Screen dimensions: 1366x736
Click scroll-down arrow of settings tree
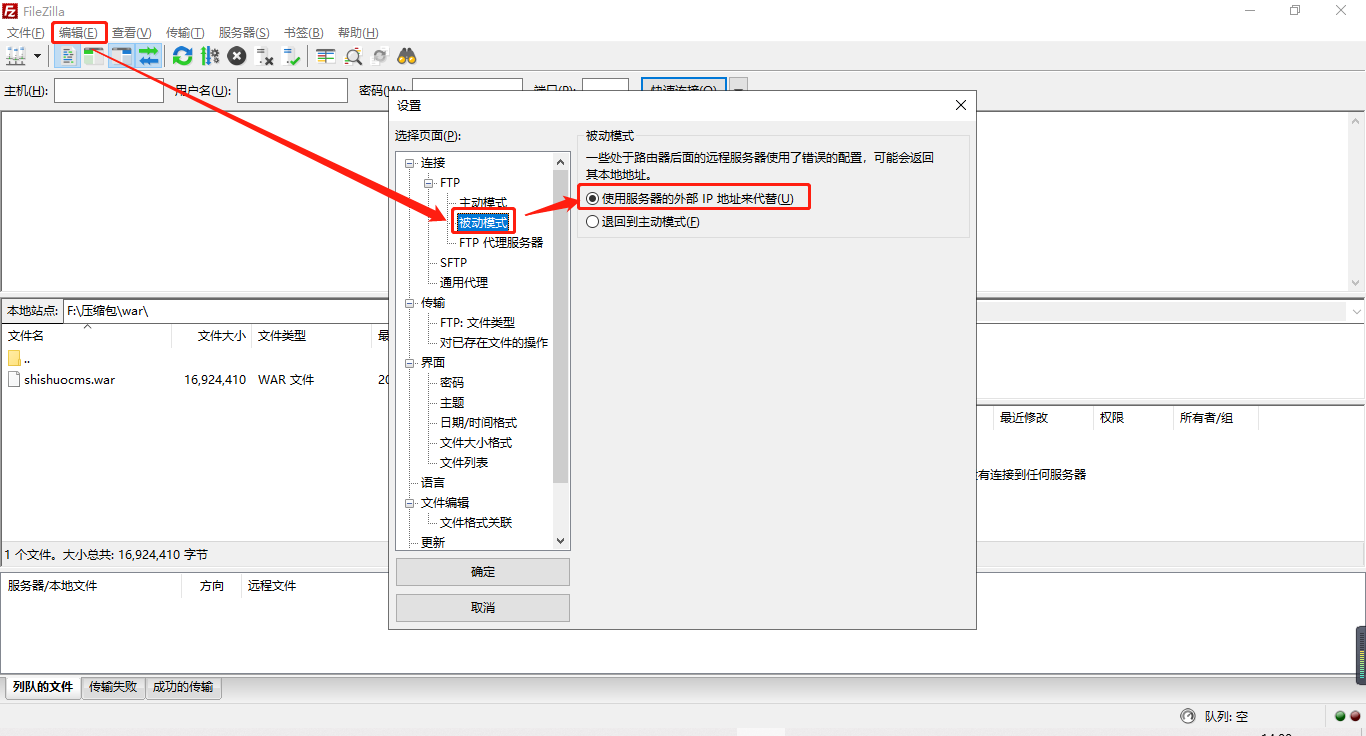coord(560,540)
